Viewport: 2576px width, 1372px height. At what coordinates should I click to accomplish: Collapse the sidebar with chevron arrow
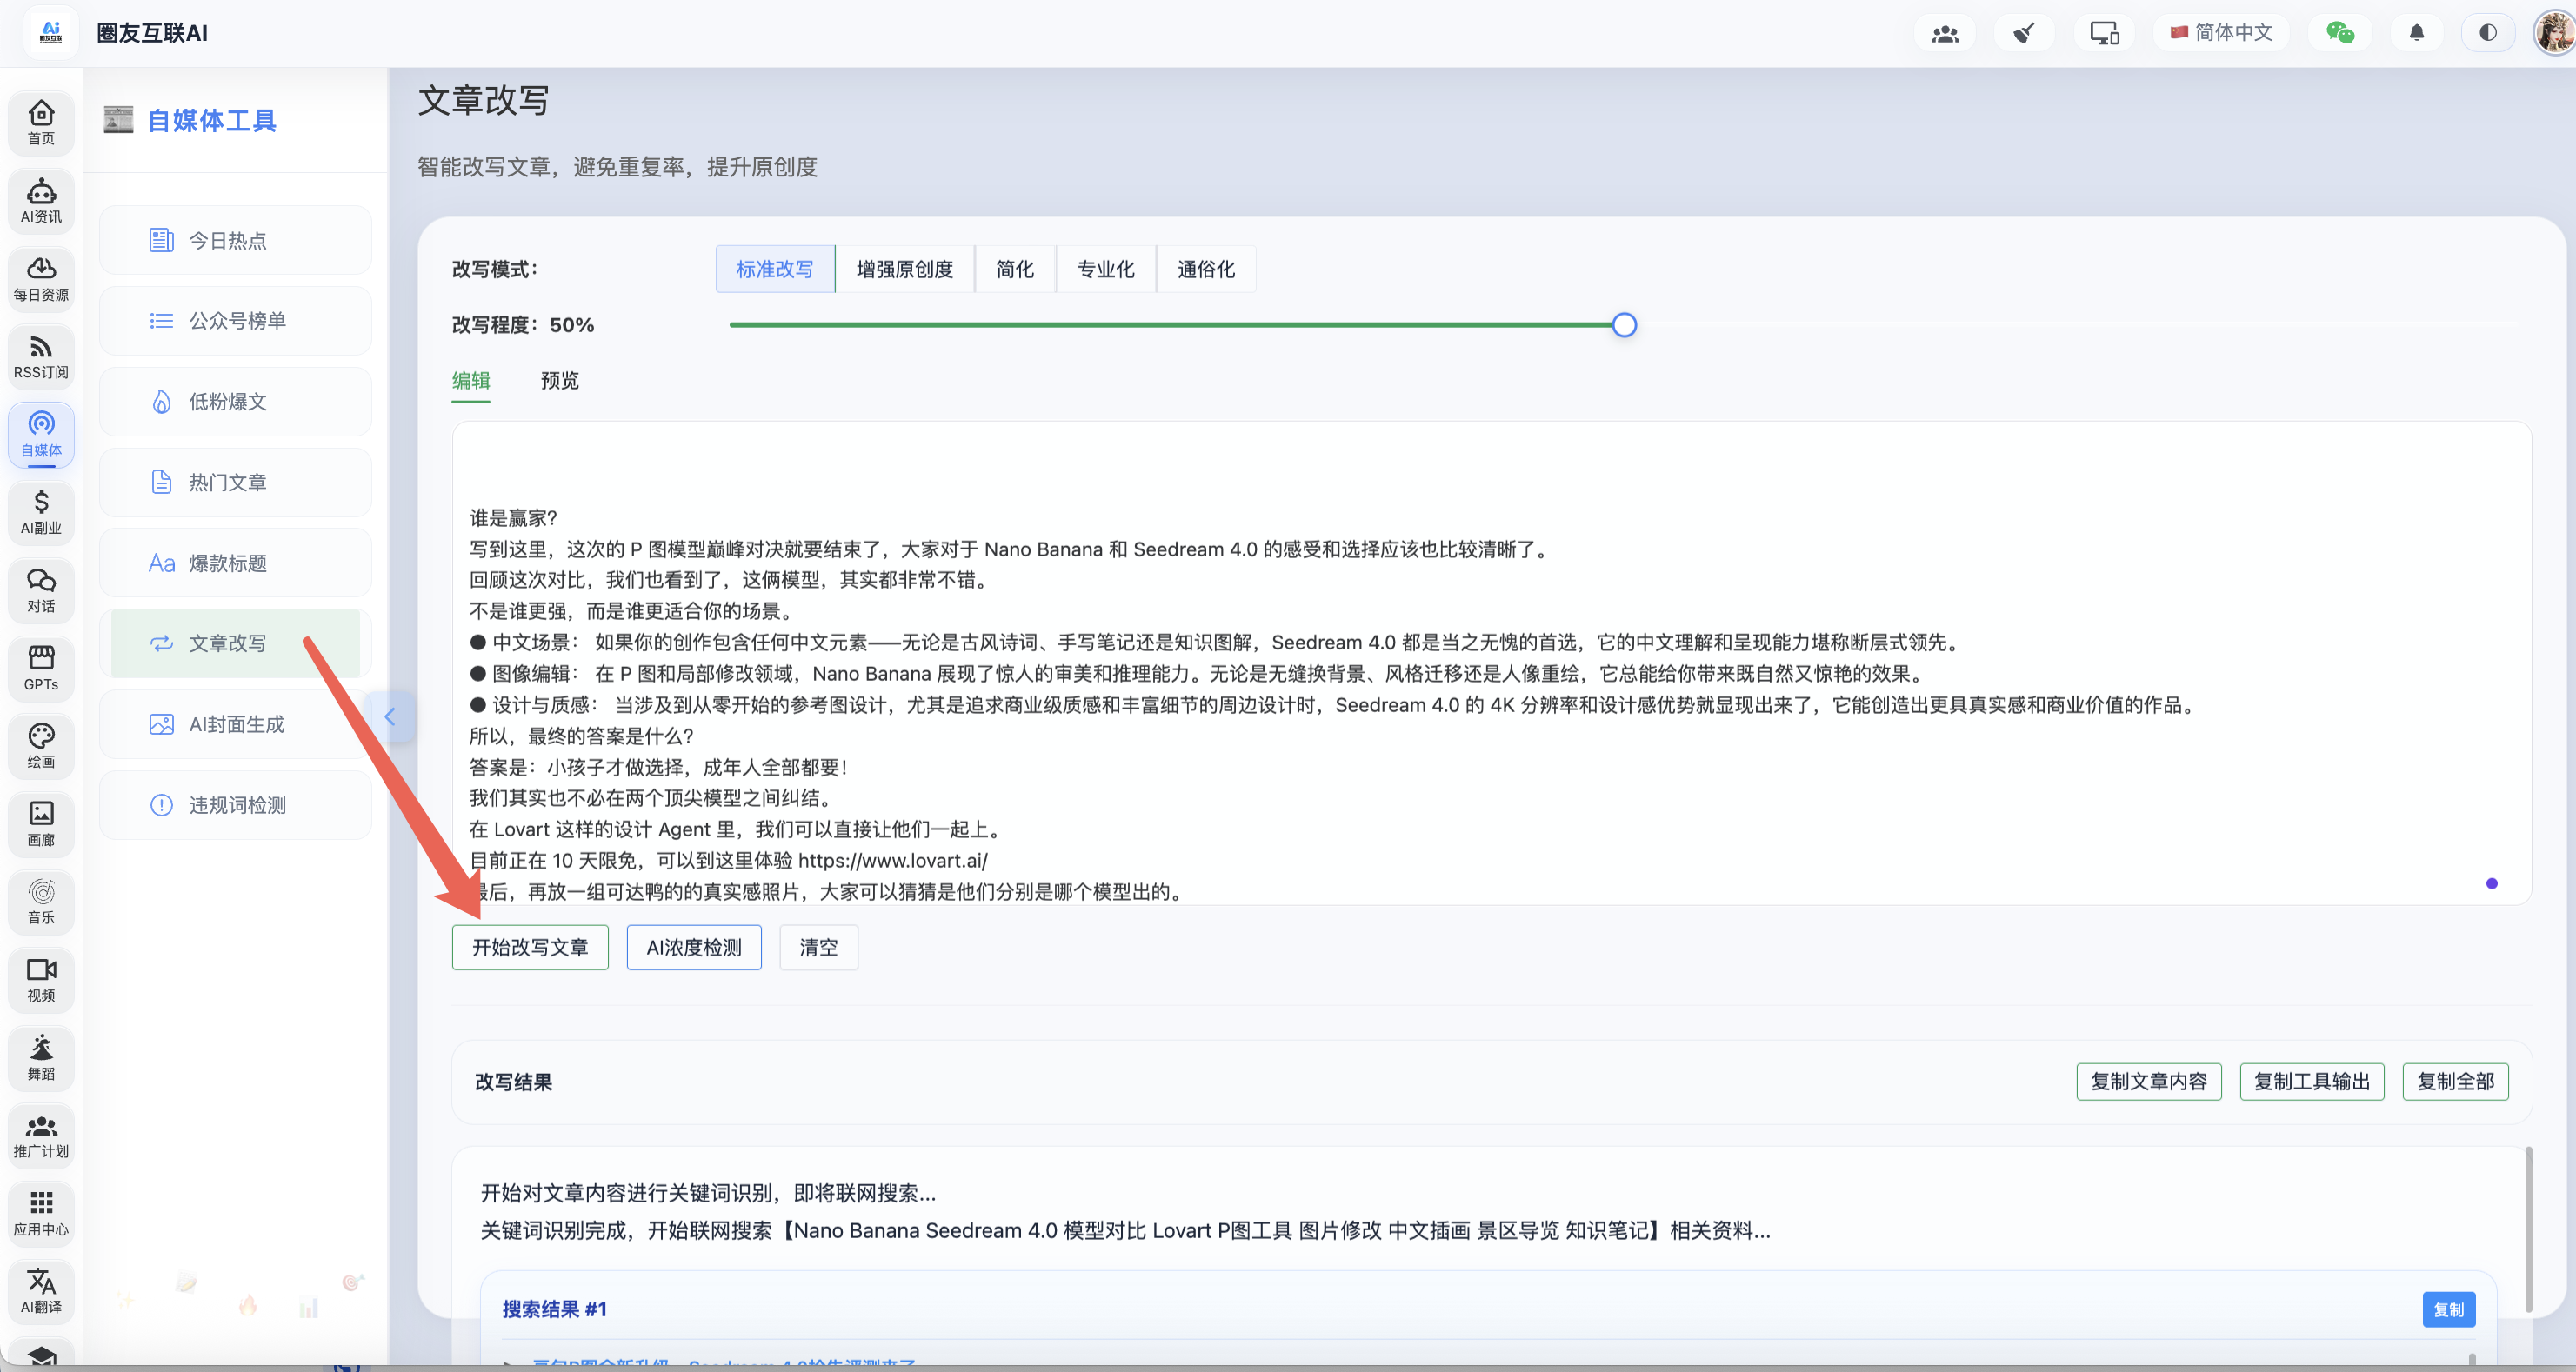point(391,716)
